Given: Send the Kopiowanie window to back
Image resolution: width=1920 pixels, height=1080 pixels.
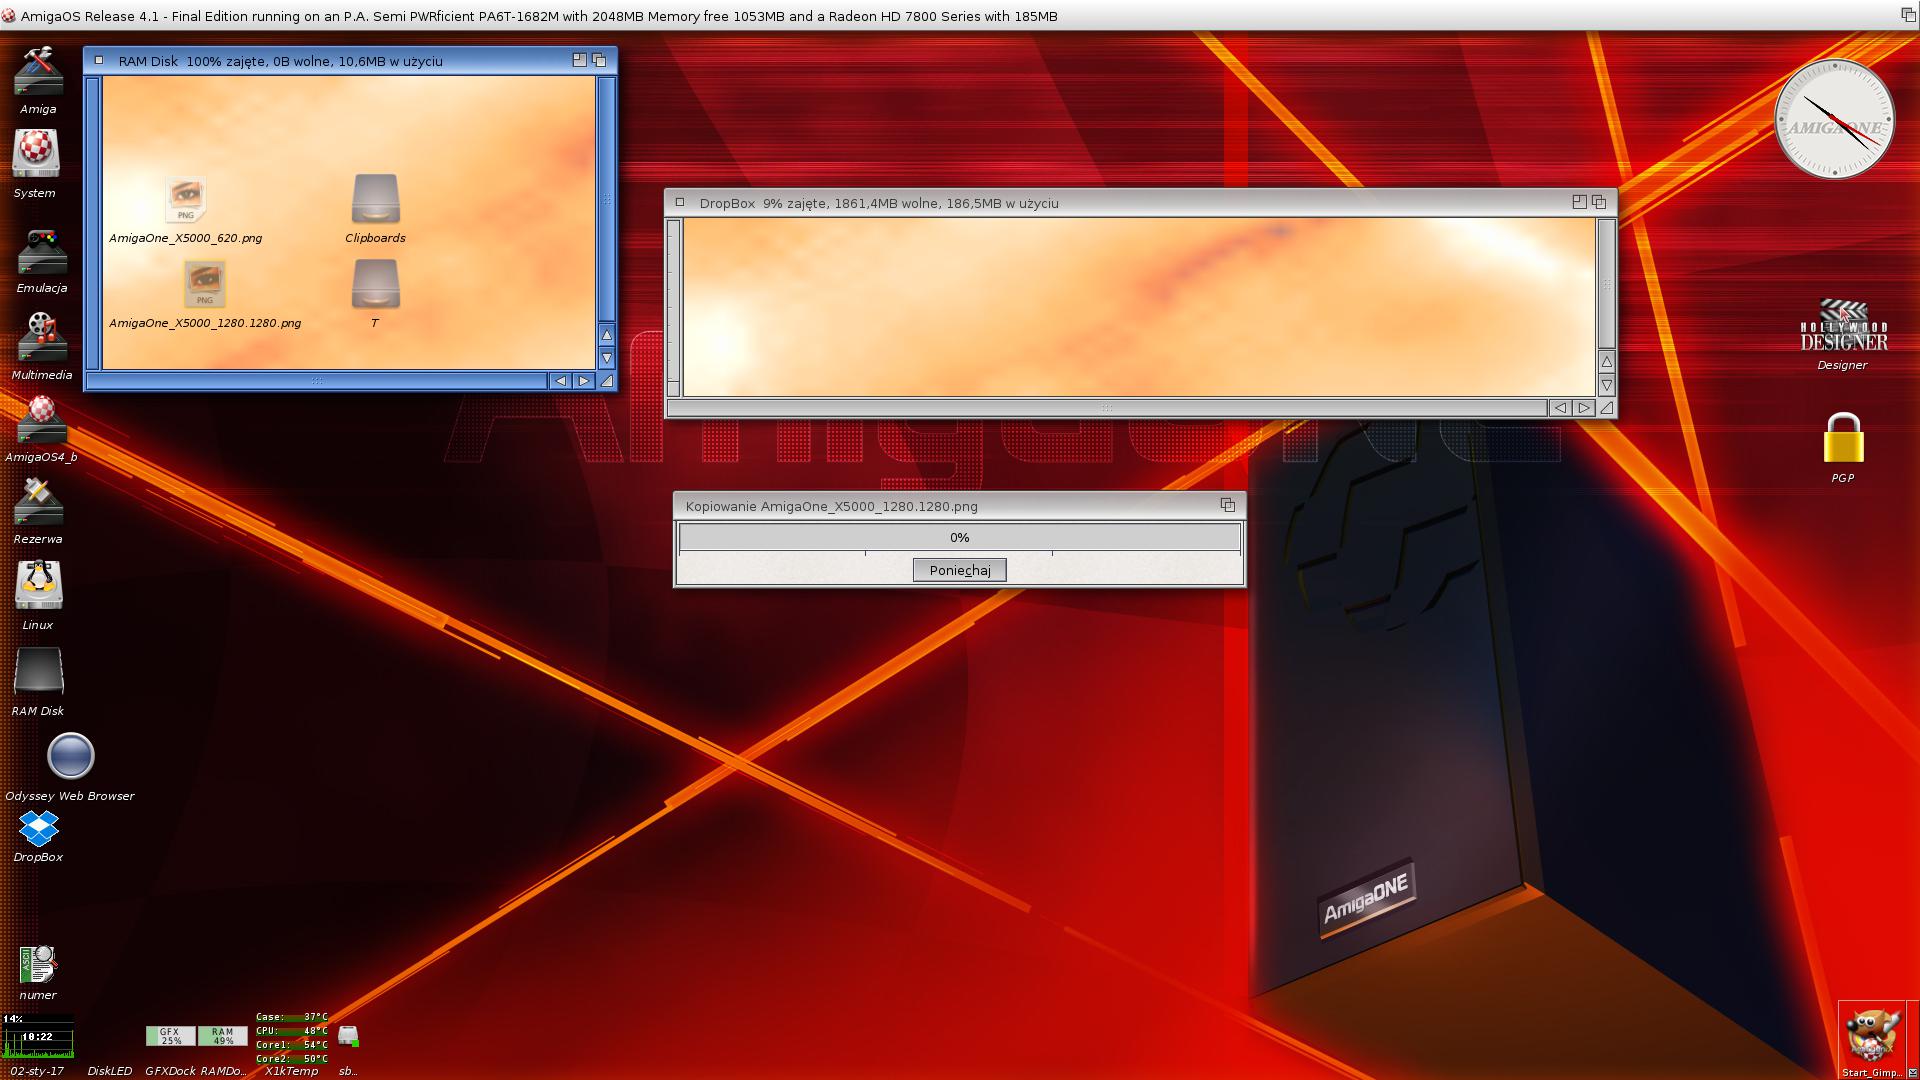Looking at the screenshot, I should [x=1228, y=505].
